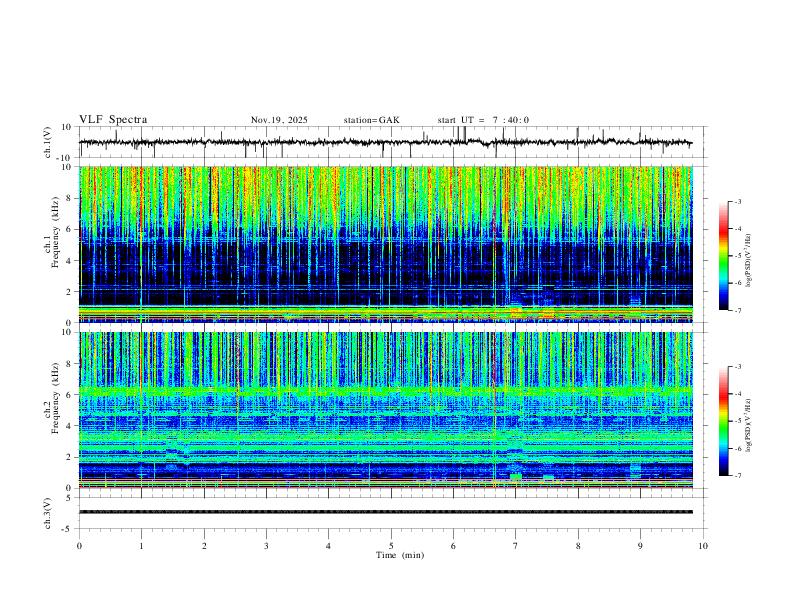This screenshot has width=792, height=612.
Task: Click the "-7" tick on the ch.2 colorbar
Action: point(737,475)
